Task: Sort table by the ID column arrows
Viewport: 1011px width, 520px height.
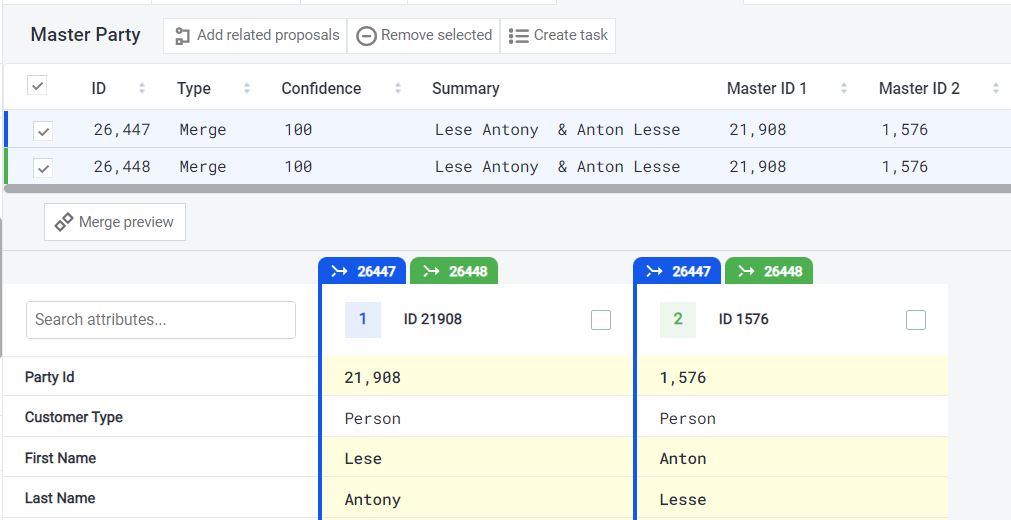Action: tap(142, 88)
